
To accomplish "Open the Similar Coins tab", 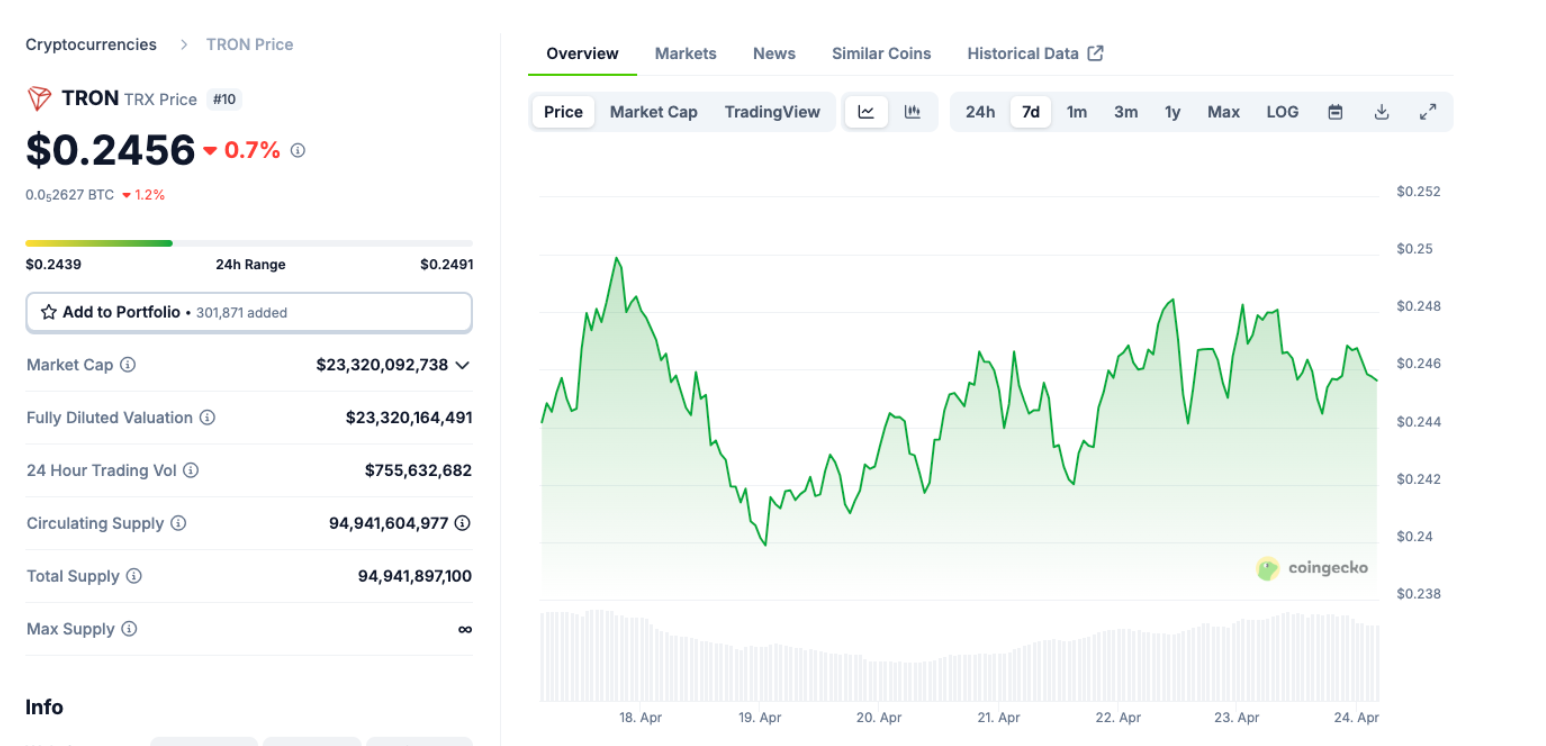I will [881, 54].
